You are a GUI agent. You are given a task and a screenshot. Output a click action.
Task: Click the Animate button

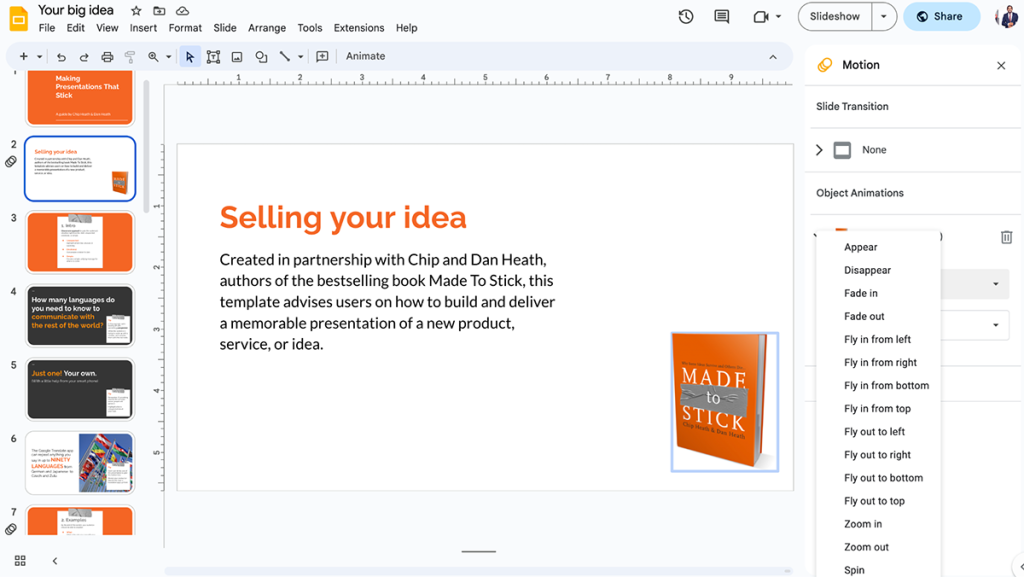coord(365,56)
